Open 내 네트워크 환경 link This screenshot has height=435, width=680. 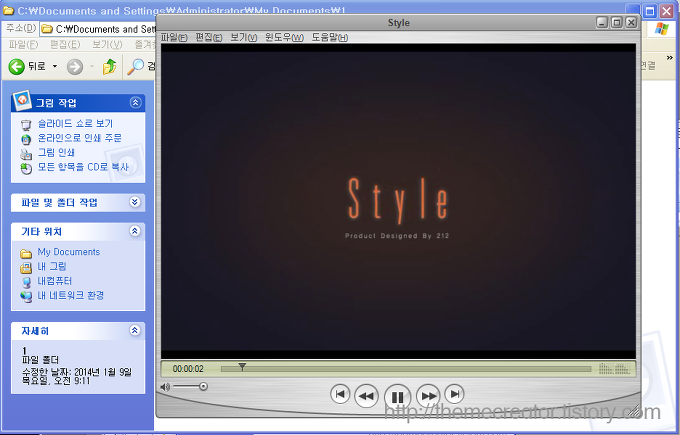click(x=71, y=295)
